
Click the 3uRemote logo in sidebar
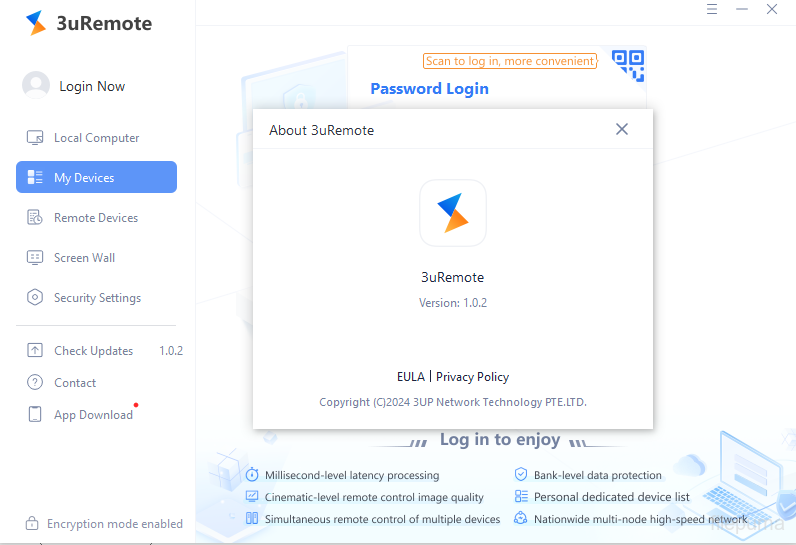(x=36, y=23)
